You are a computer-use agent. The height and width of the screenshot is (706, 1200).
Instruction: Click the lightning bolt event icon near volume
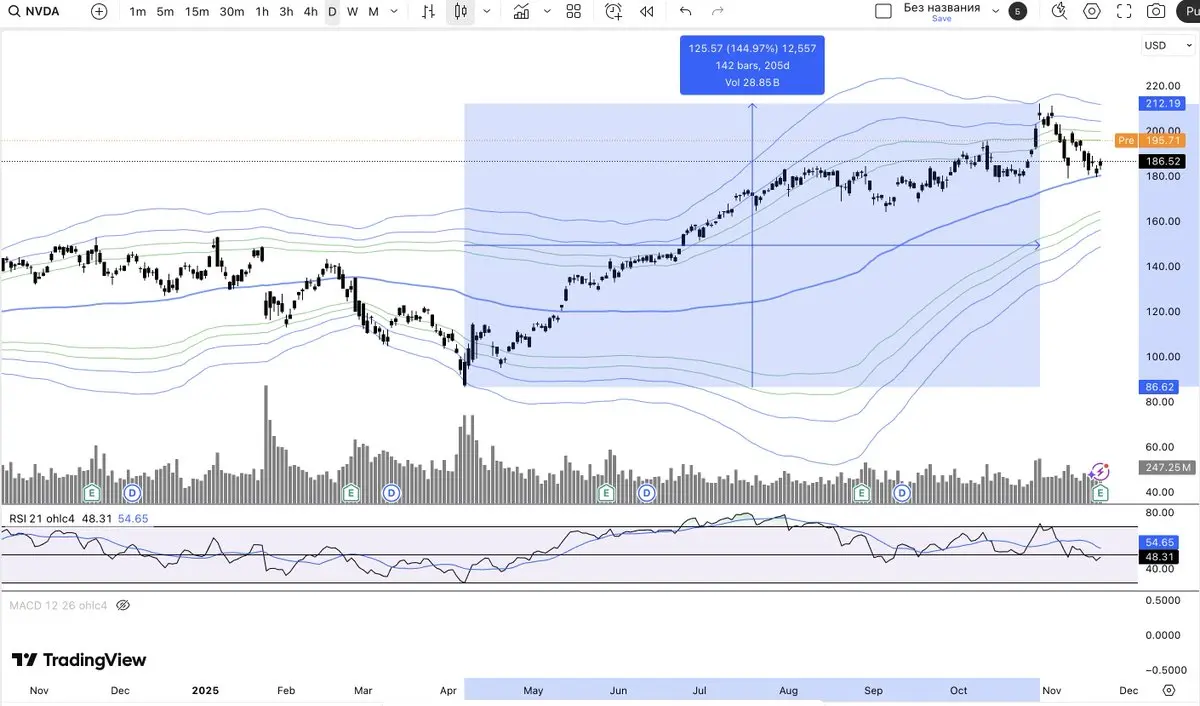pyautogui.click(x=1100, y=471)
